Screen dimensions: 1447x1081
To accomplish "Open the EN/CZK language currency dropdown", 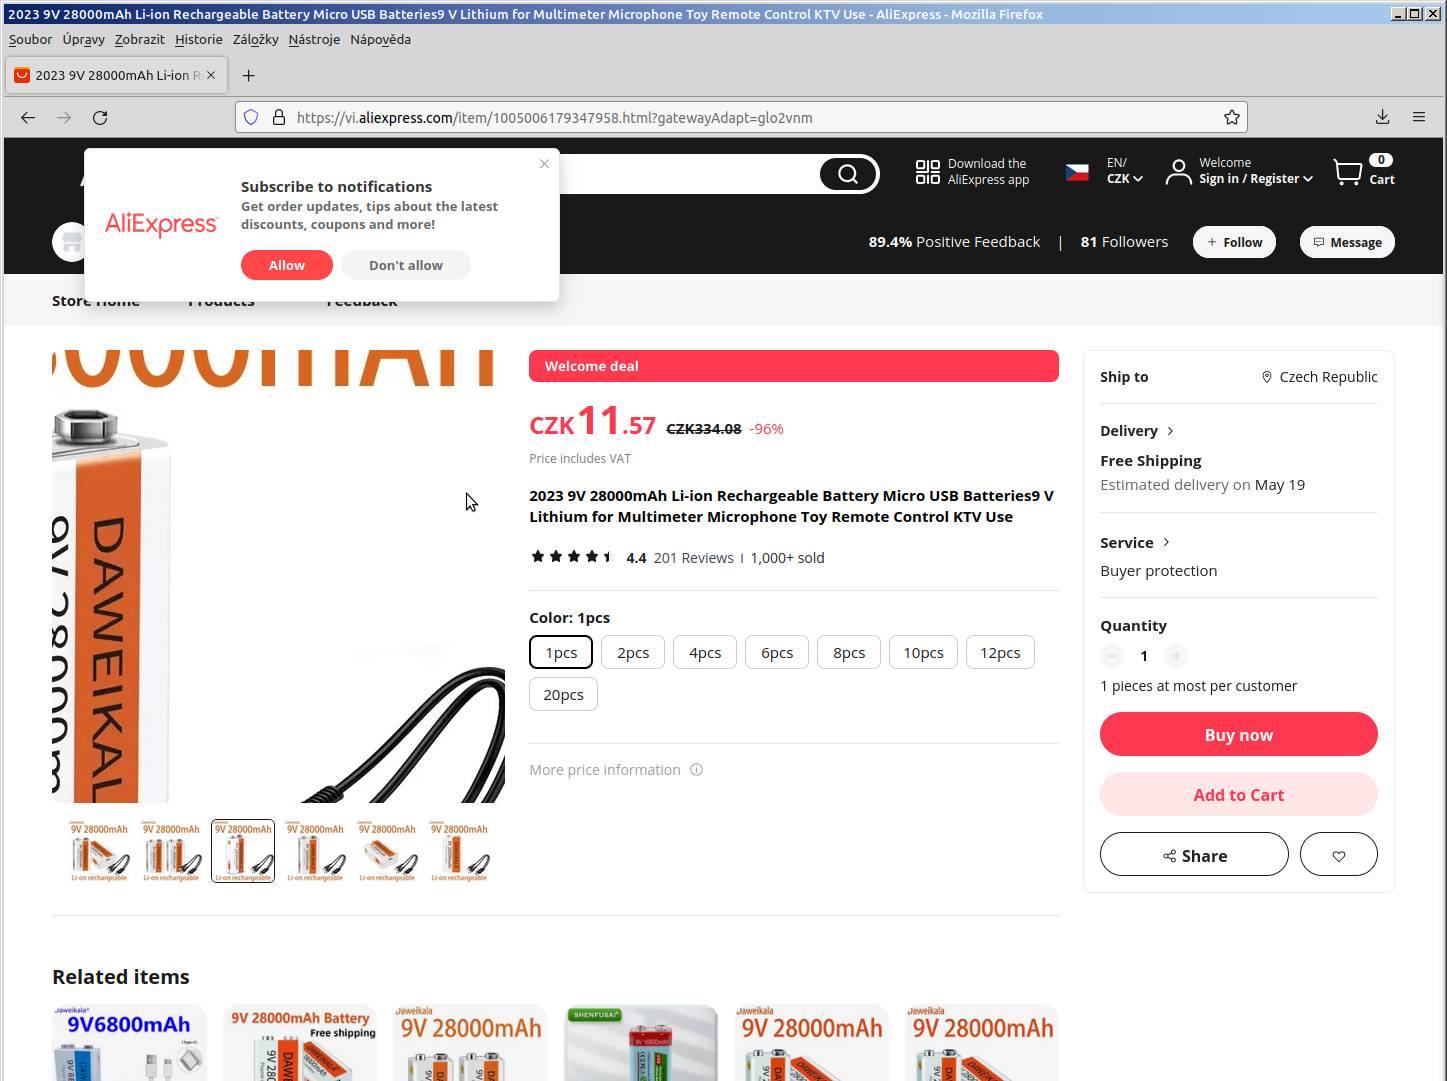I will (1124, 171).
